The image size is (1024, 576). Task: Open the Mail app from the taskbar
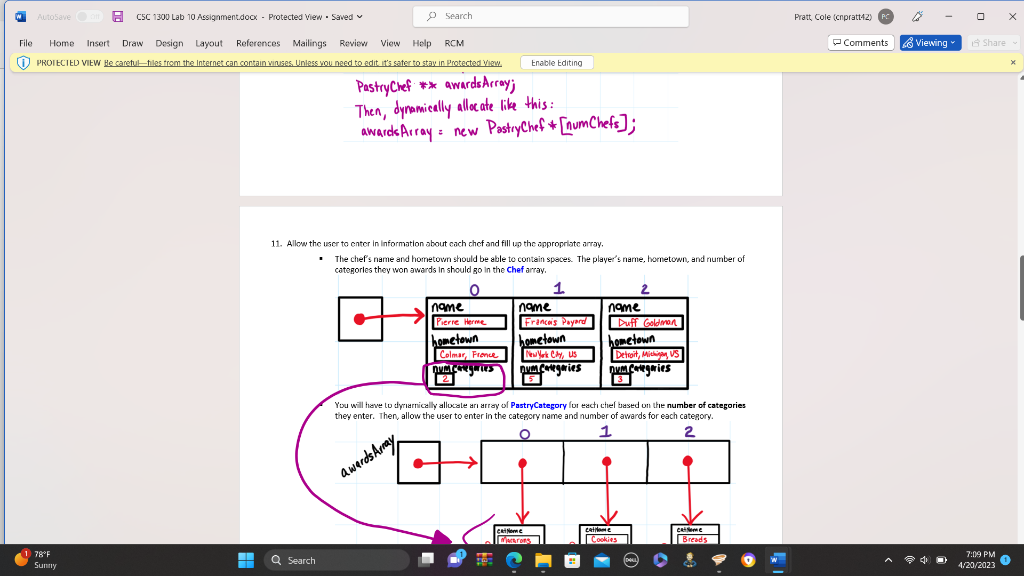601,559
